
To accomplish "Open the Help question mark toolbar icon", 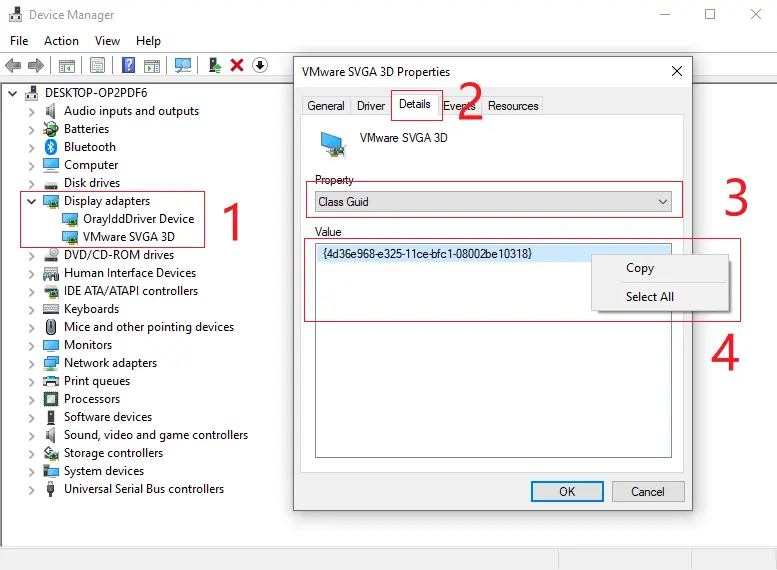I will [128, 65].
